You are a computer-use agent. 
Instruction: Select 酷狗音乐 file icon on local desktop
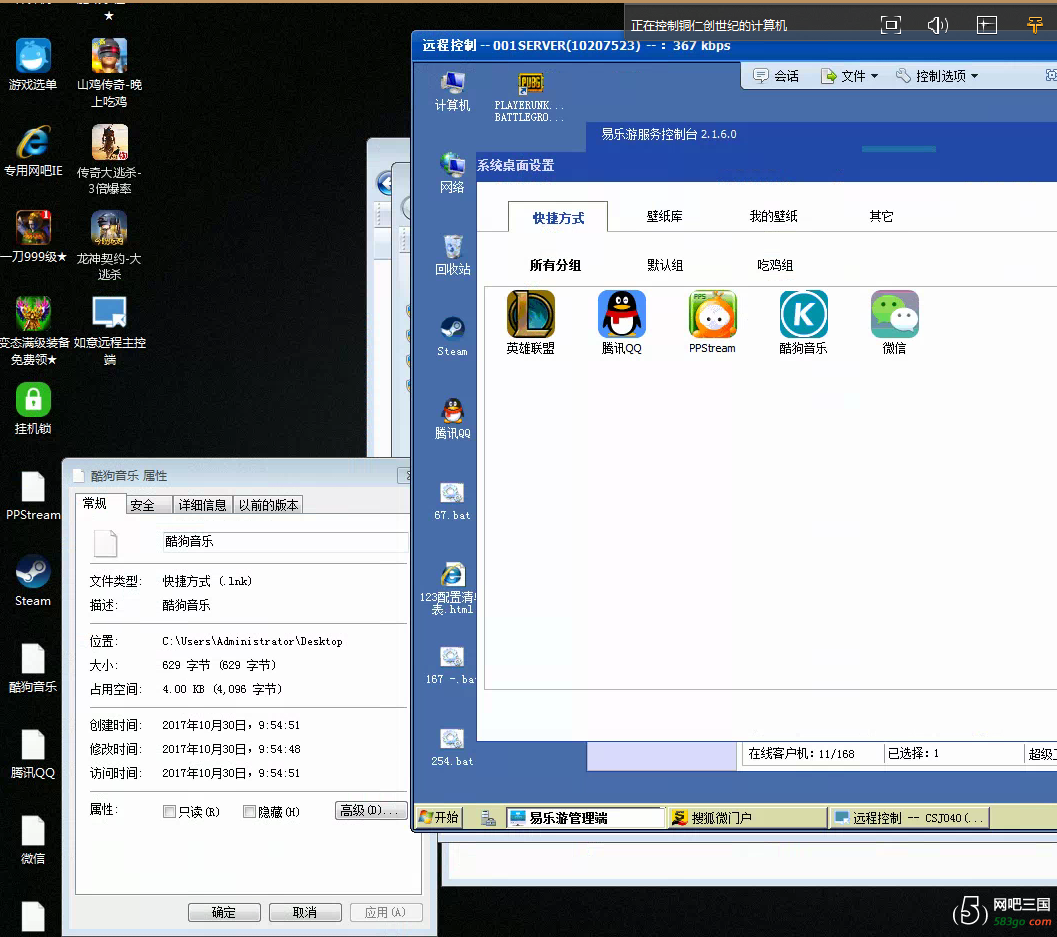pos(33,668)
